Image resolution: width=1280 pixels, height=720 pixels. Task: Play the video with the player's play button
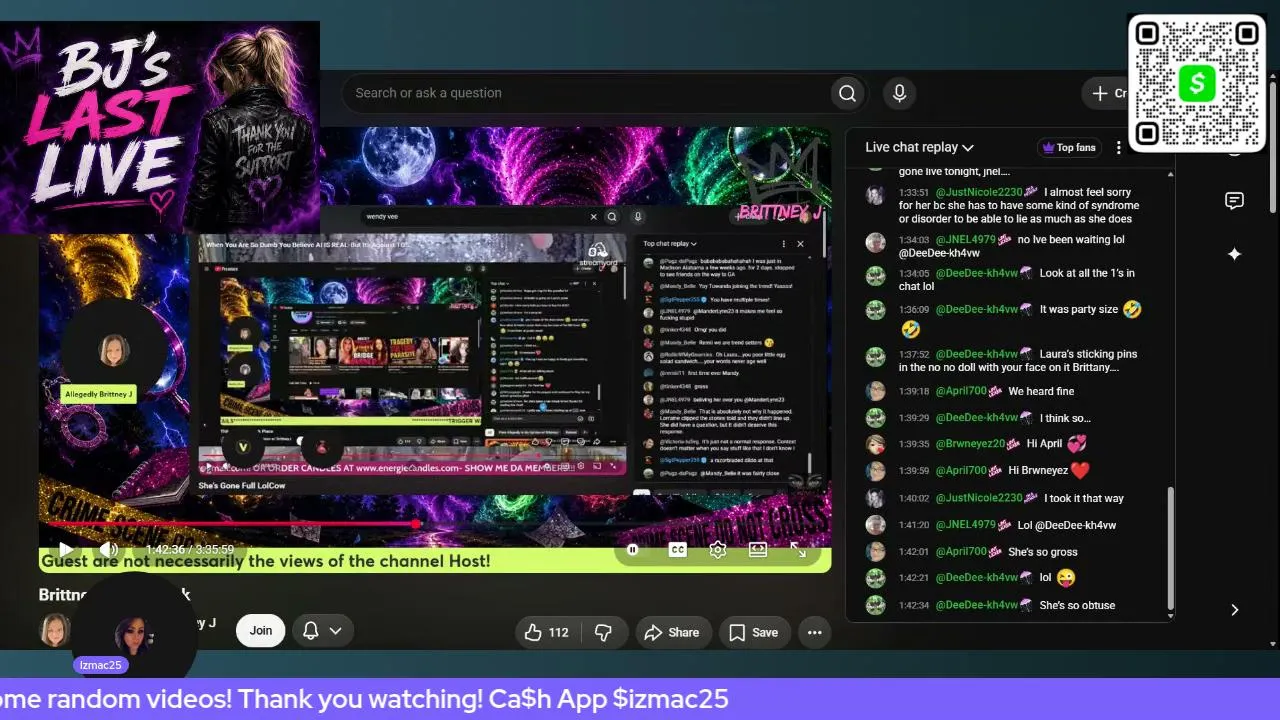[x=65, y=549]
